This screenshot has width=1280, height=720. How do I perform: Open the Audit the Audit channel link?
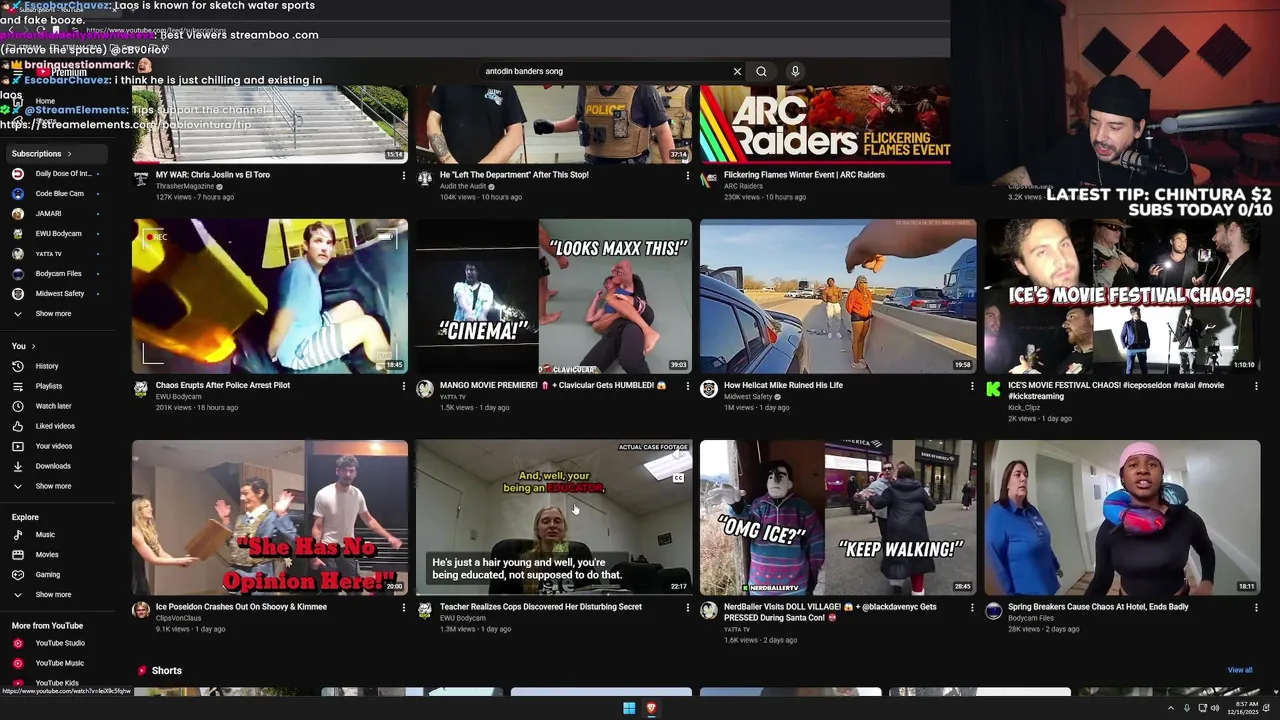coord(463,186)
